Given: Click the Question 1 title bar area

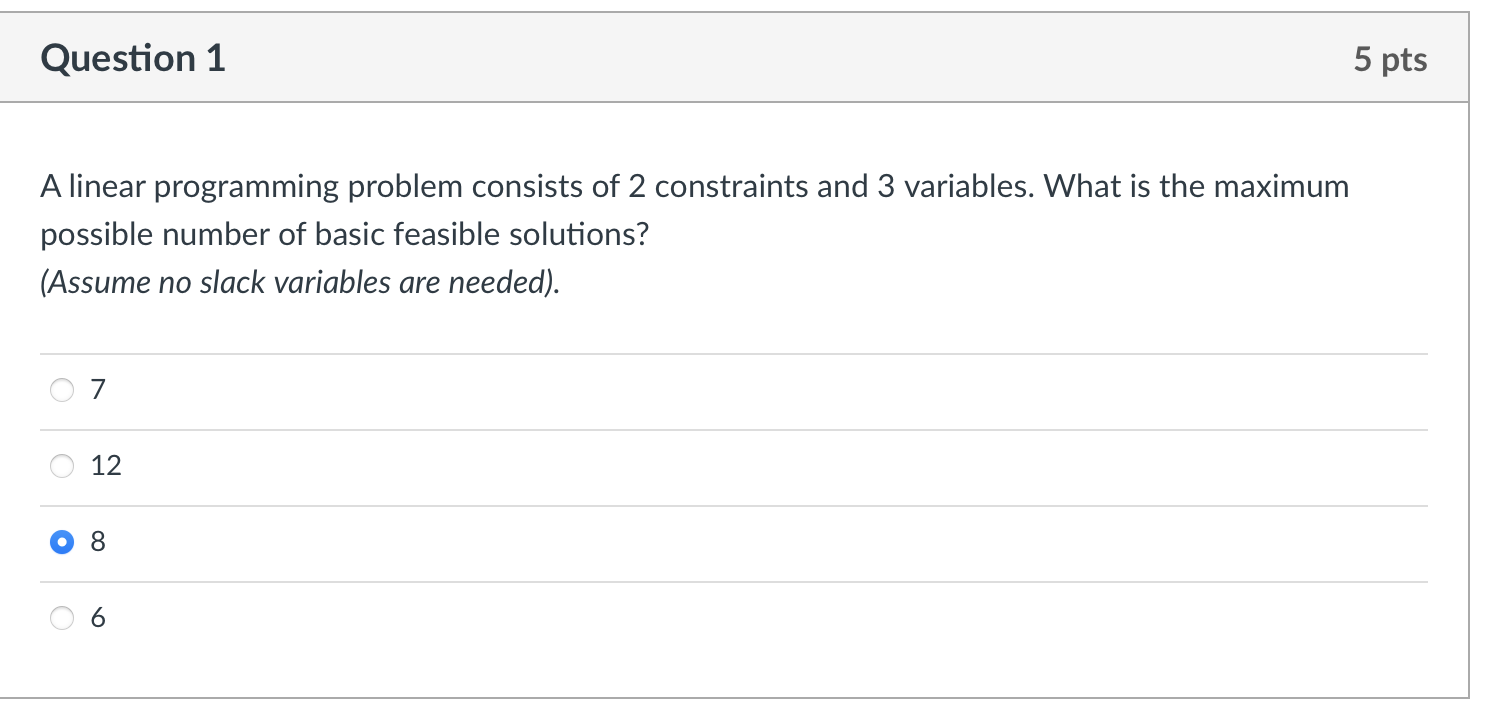Looking at the screenshot, I should 700,58.
